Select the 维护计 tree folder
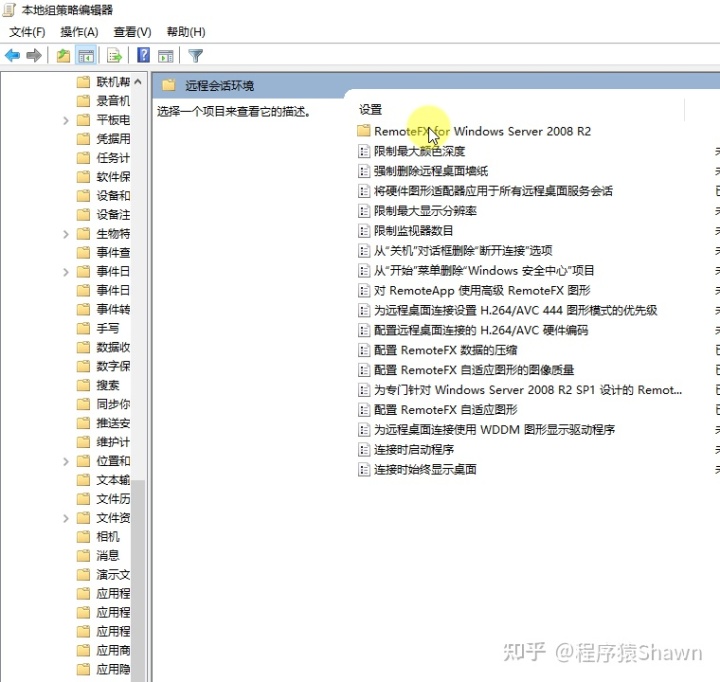Viewport: 720px width, 682px height. pos(103,442)
